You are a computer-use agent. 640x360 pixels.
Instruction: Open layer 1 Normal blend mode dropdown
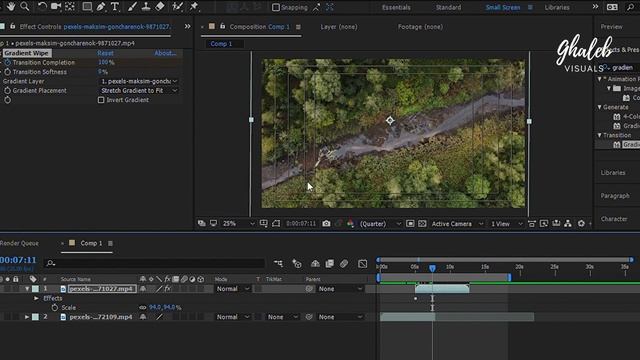(232, 289)
